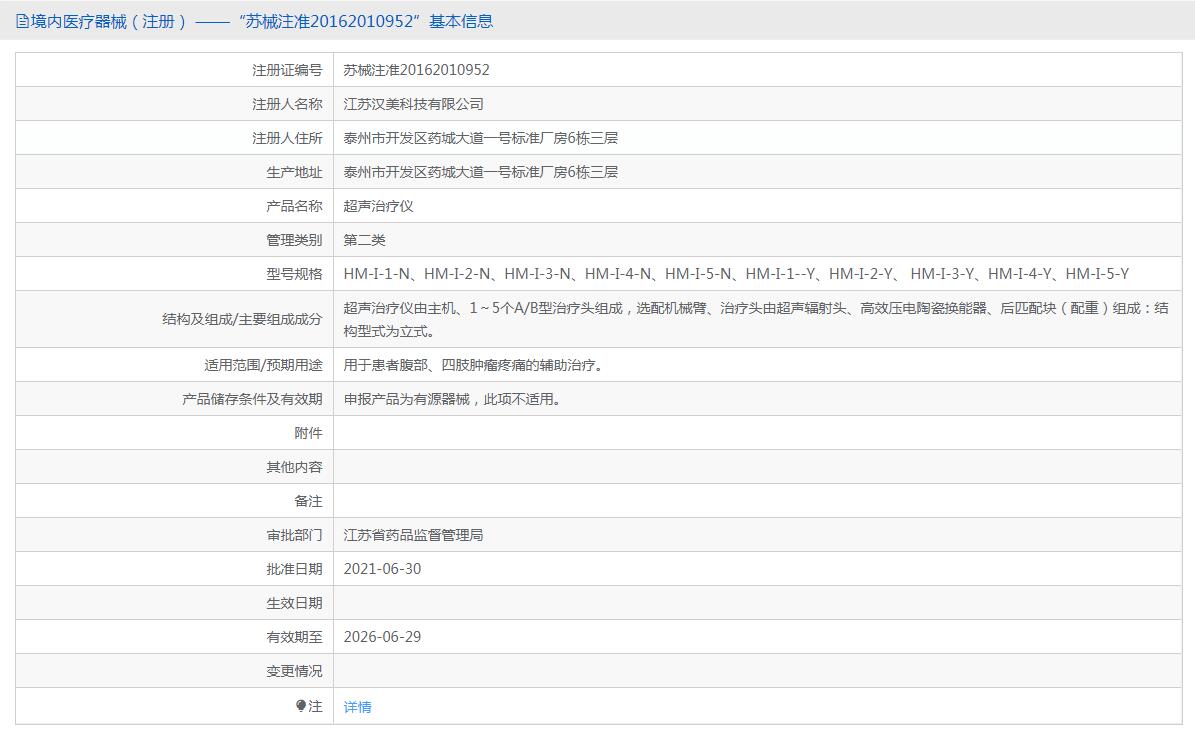Select product name 超声治疗仪
Viewport: 1195px width, 729px height.
click(x=378, y=206)
